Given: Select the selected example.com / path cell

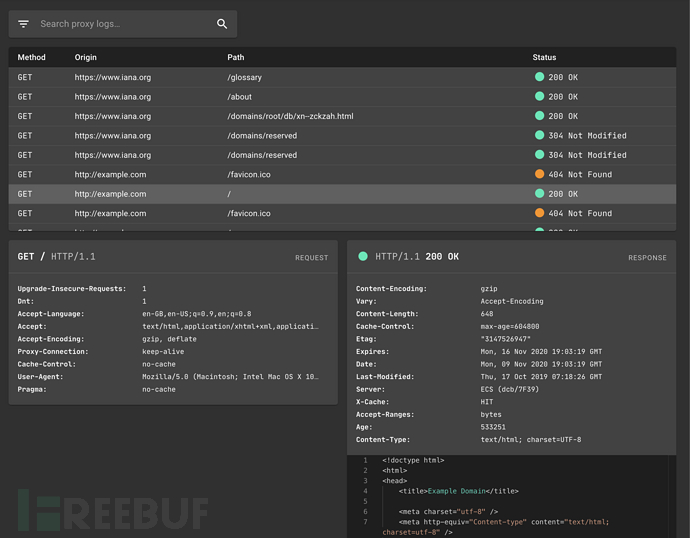Looking at the screenshot, I should click(x=229, y=194).
